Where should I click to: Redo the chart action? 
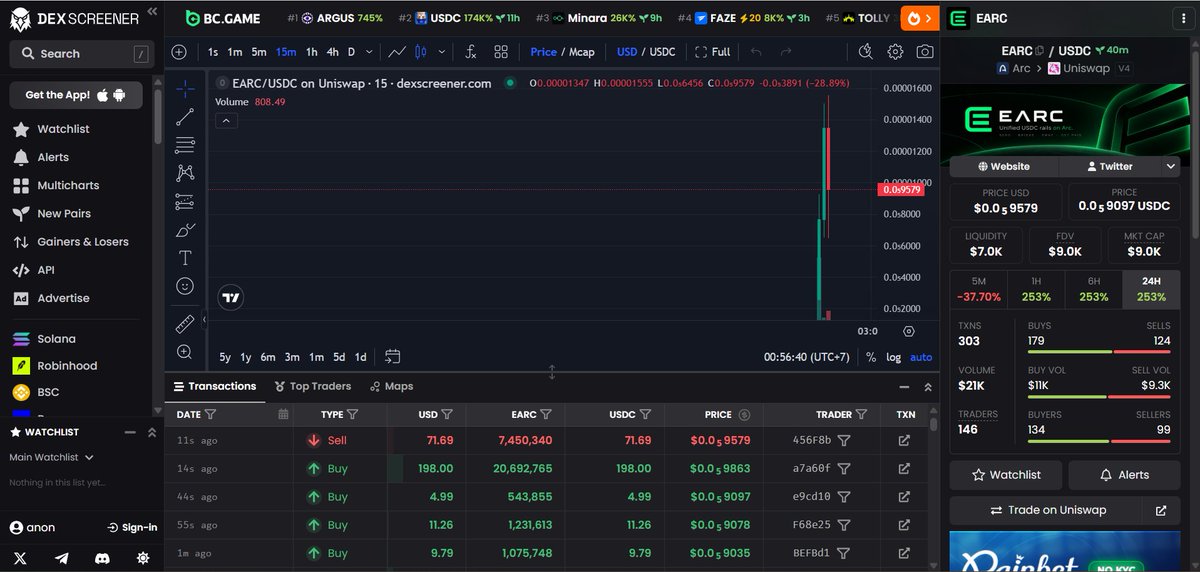786,52
